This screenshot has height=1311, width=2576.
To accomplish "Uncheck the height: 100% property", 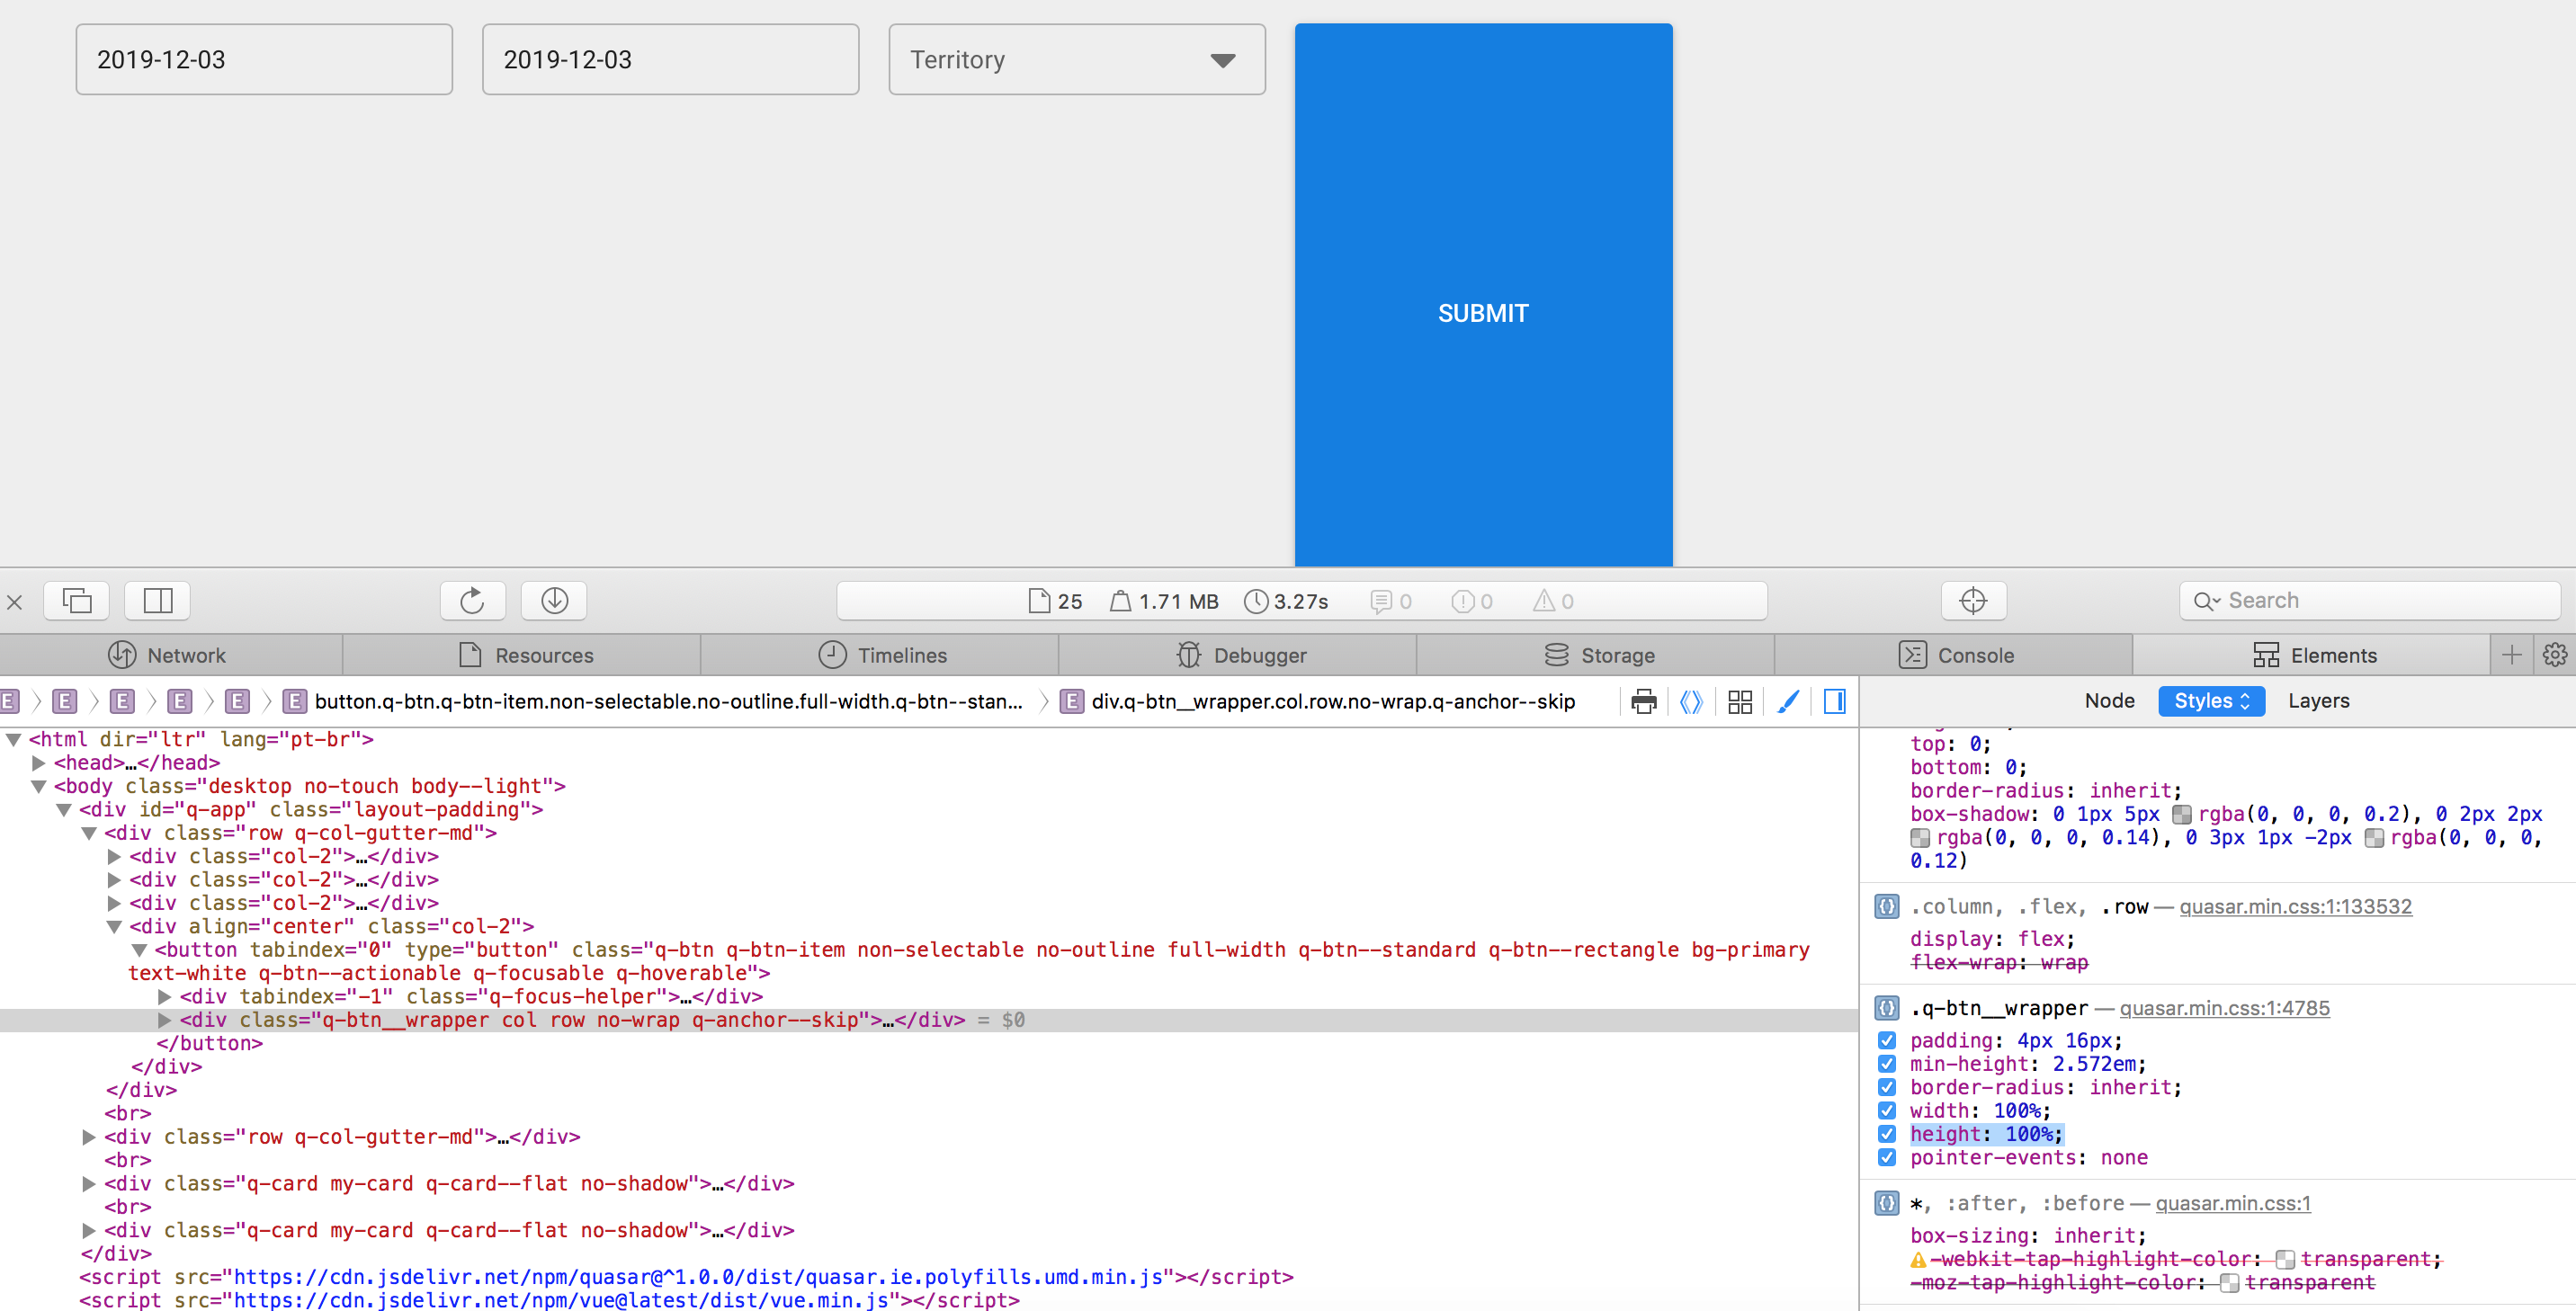I will [x=1888, y=1134].
